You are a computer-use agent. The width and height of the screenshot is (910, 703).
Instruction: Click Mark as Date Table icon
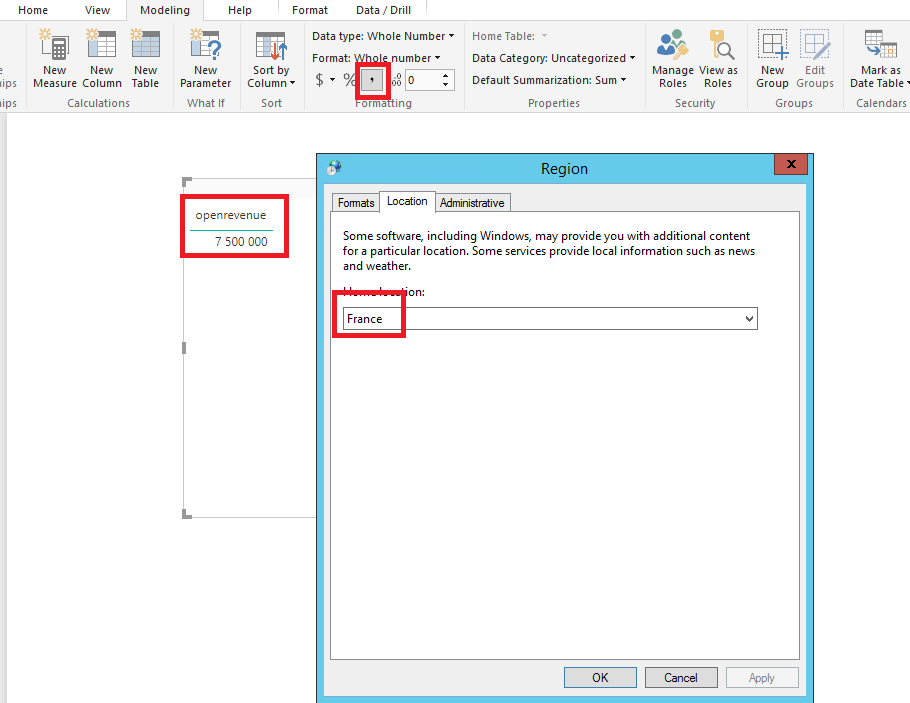tap(880, 45)
